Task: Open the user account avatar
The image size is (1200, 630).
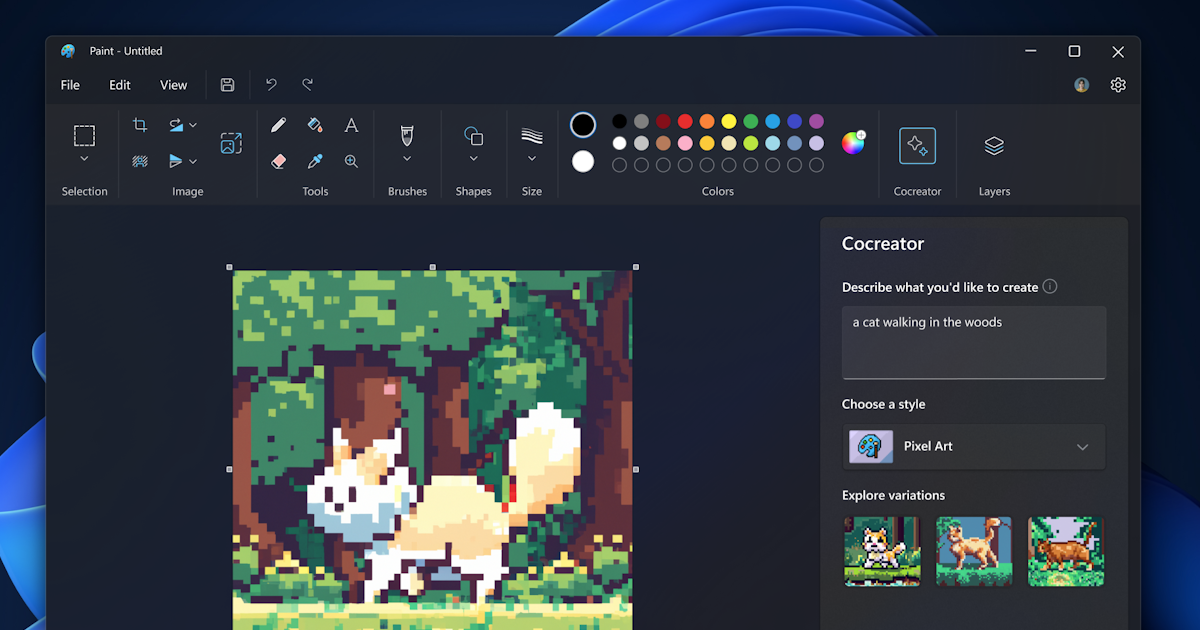Action: click(x=1081, y=85)
